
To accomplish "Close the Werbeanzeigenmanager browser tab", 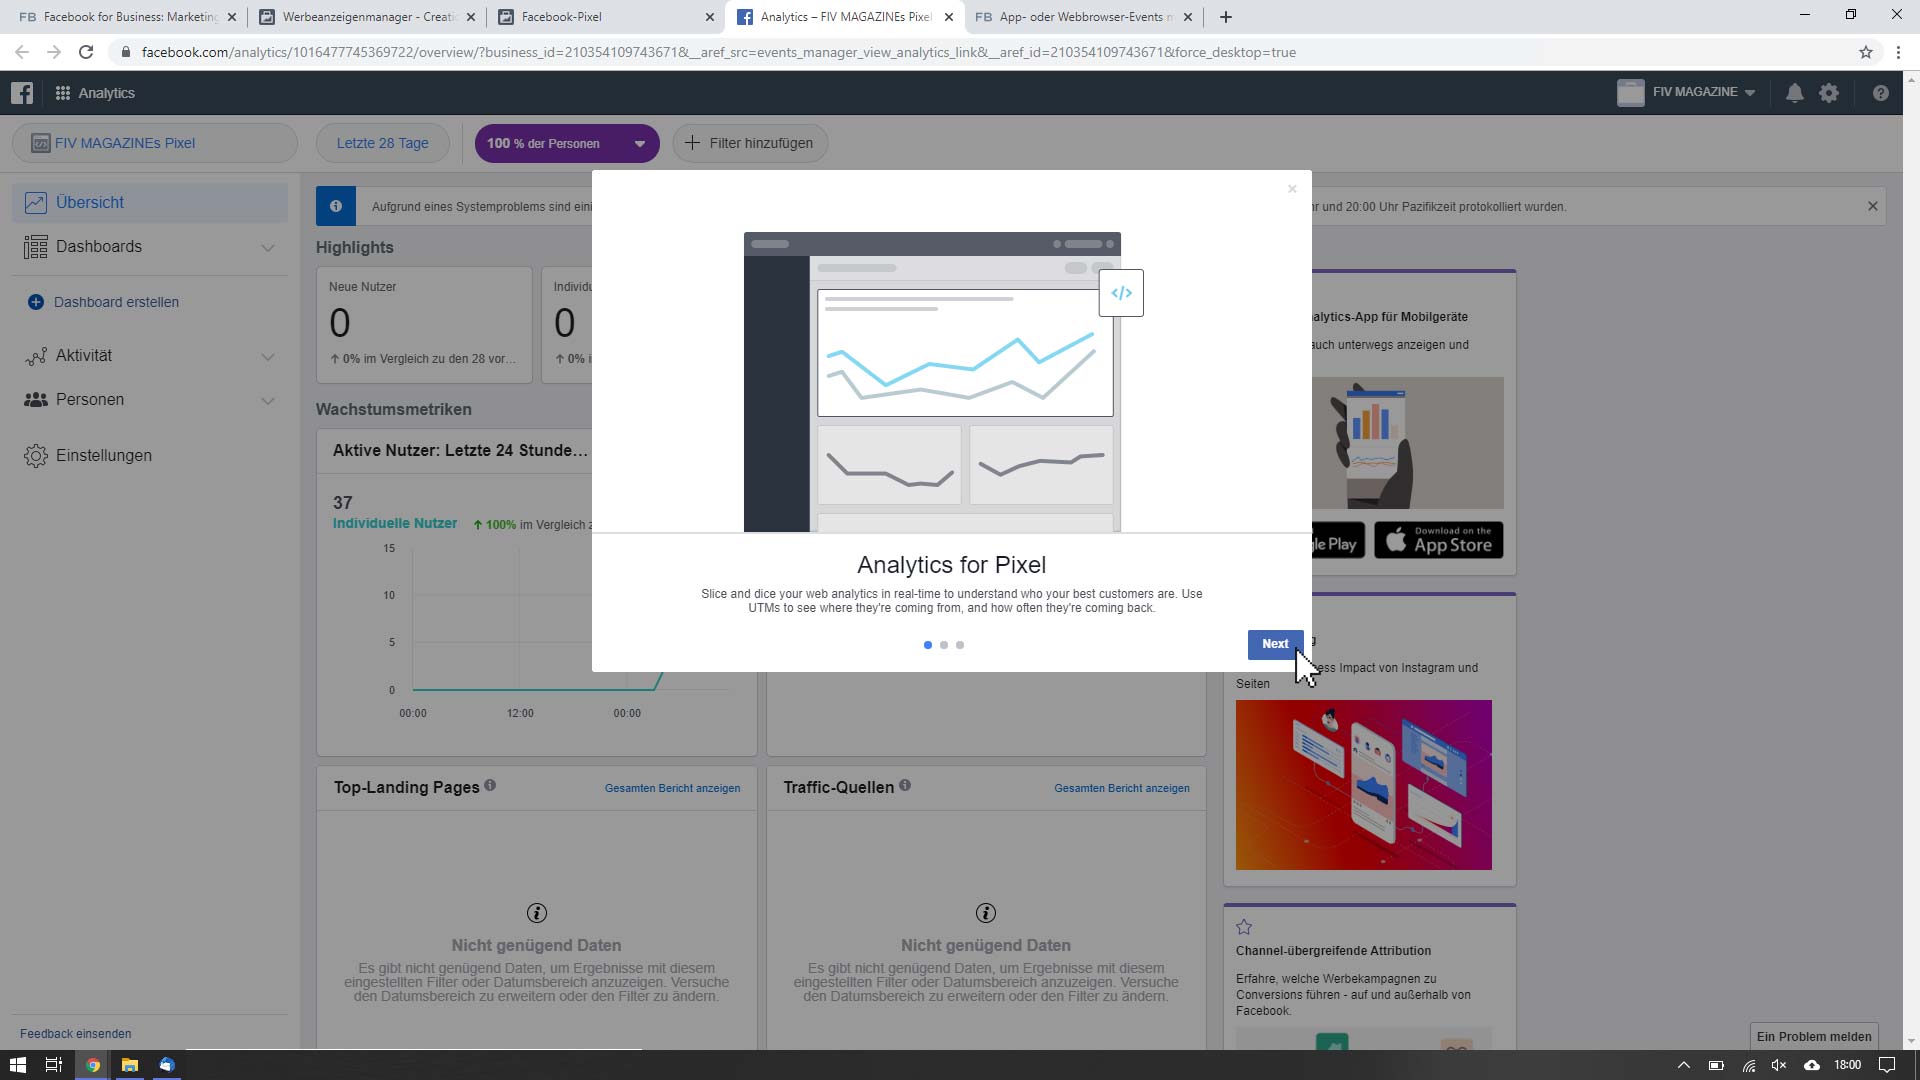I will click(x=471, y=17).
